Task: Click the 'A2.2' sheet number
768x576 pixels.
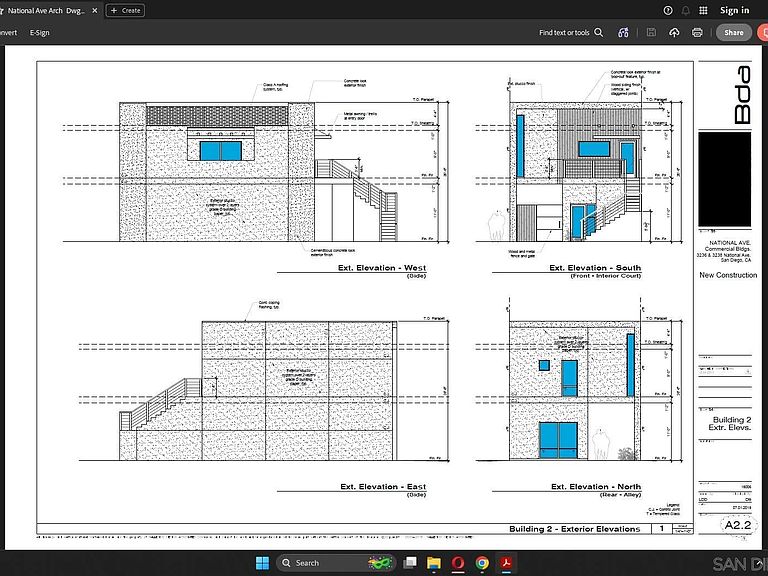Action: (x=737, y=525)
